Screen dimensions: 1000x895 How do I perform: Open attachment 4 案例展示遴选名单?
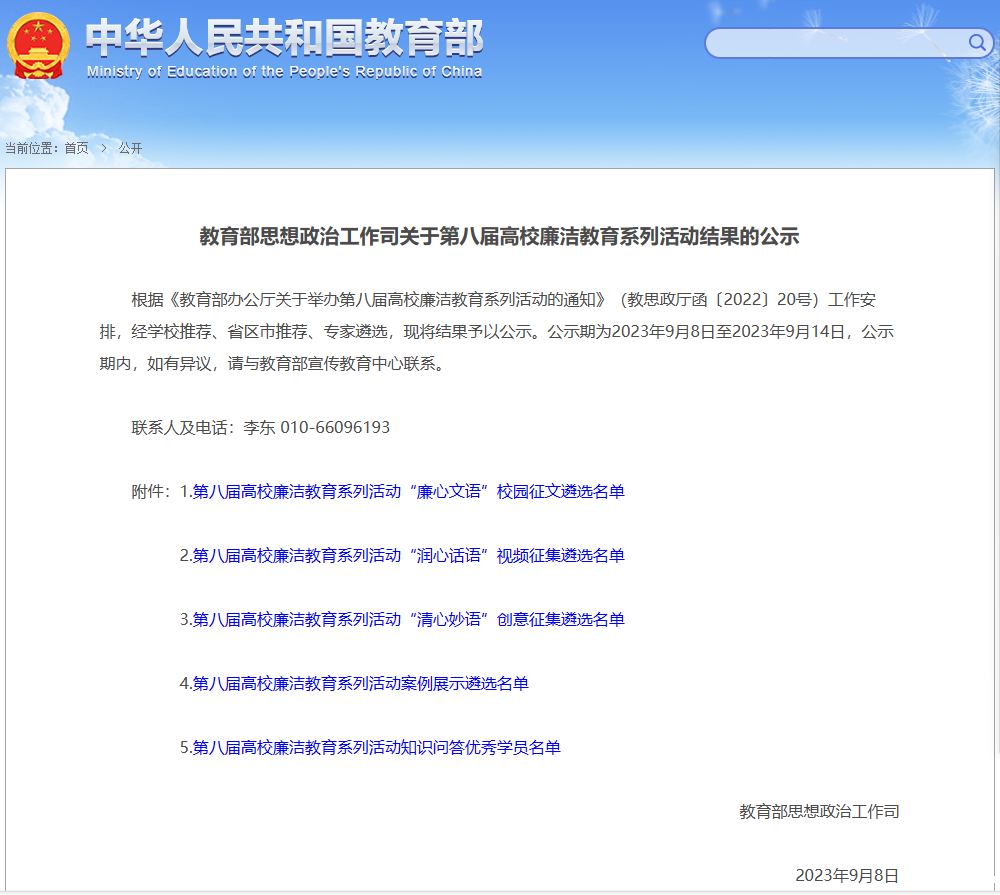(x=360, y=683)
